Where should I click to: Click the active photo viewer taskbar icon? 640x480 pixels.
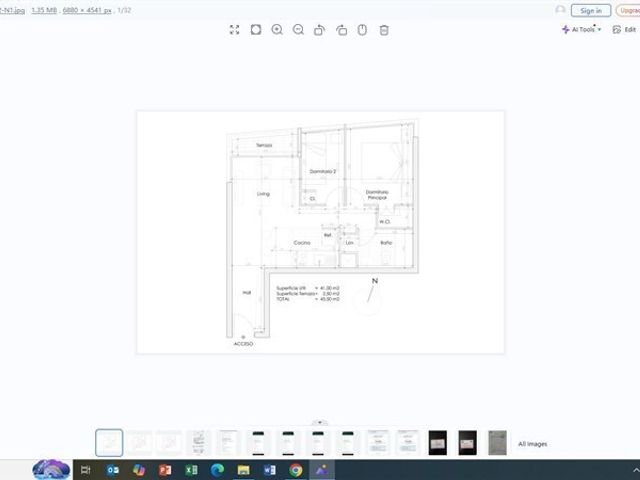[x=322, y=470]
